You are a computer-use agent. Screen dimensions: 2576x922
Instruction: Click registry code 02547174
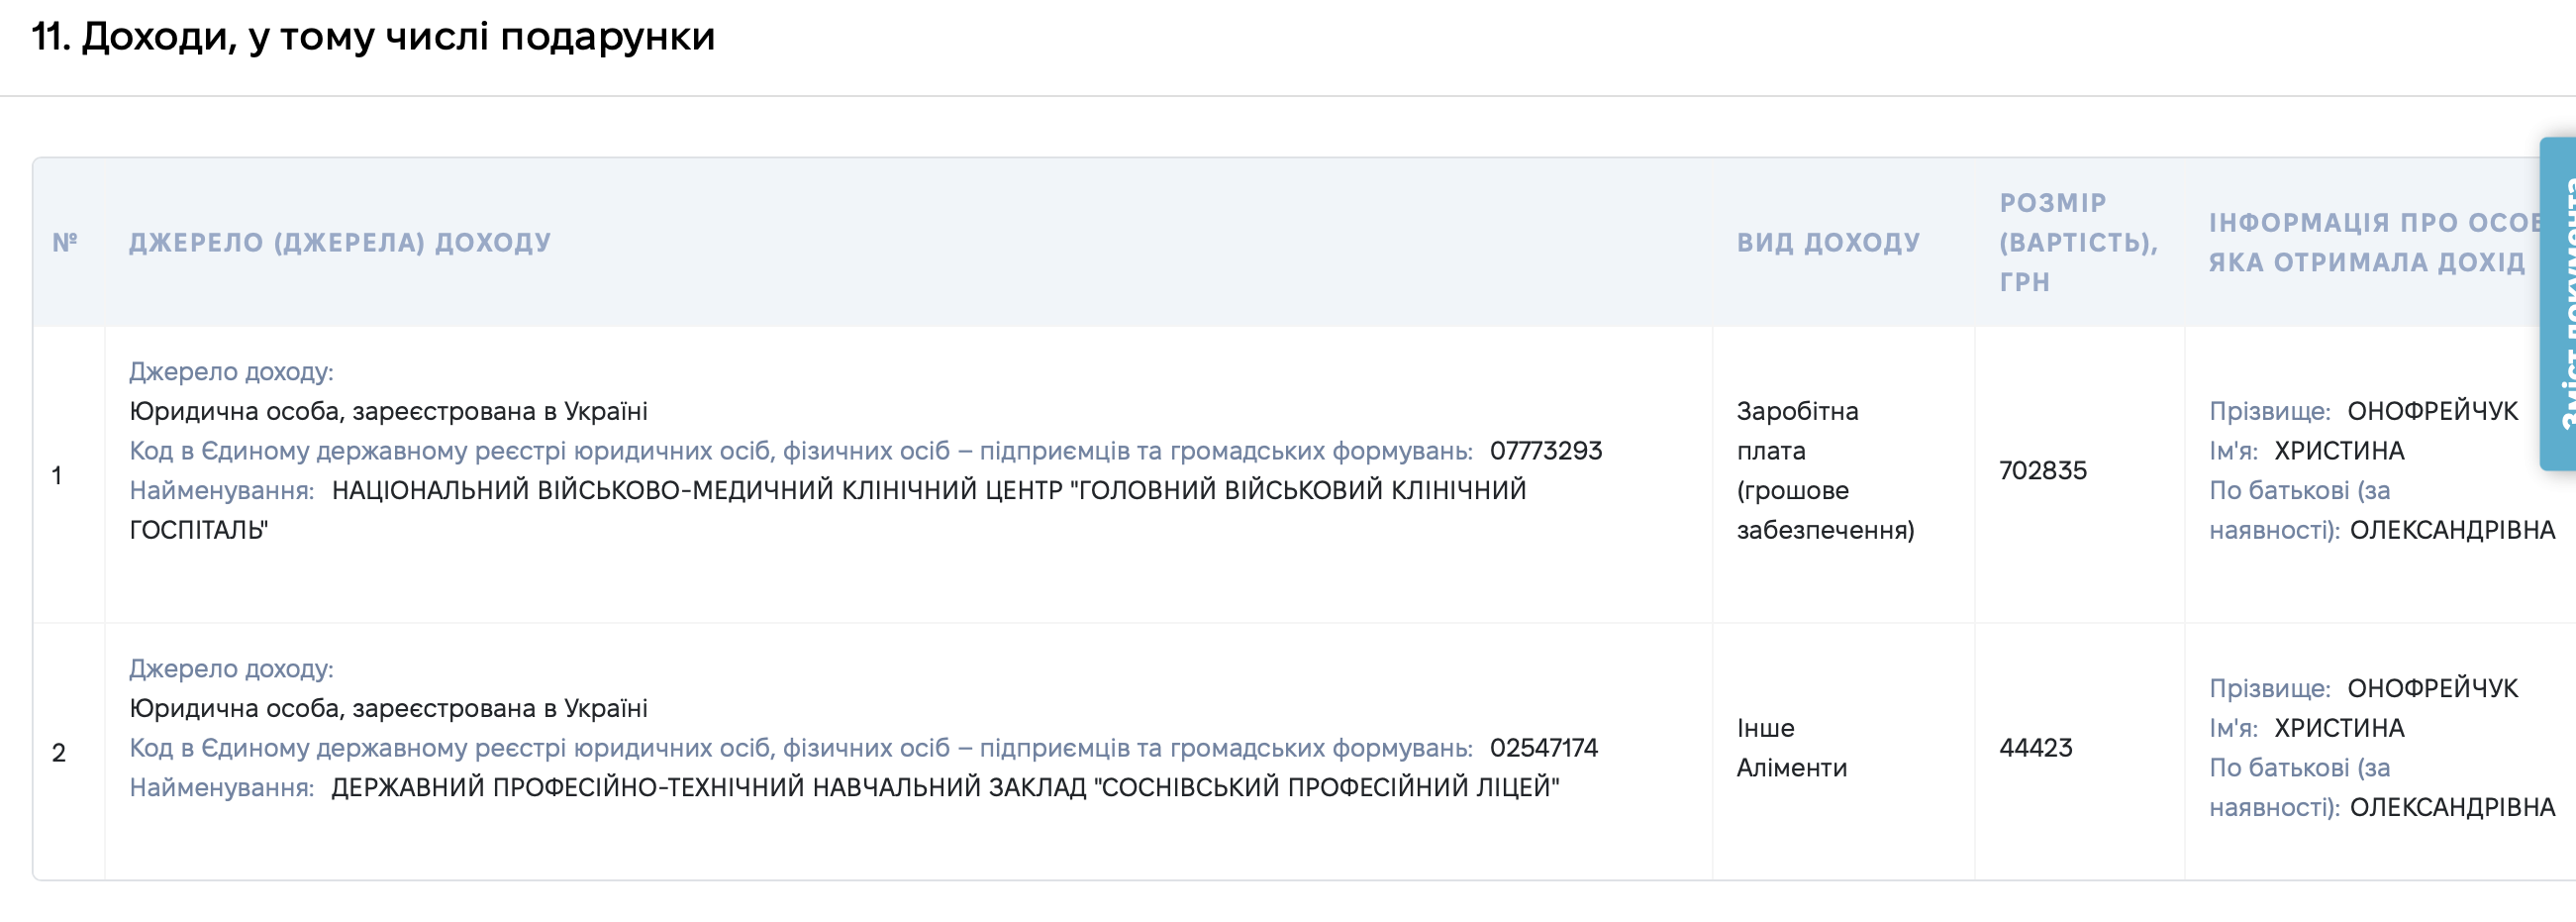[x=1544, y=748]
